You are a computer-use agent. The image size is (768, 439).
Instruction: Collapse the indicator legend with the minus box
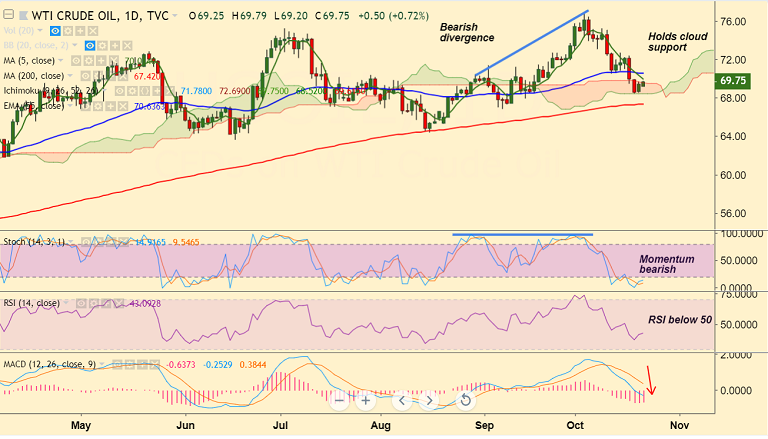coord(8,14)
